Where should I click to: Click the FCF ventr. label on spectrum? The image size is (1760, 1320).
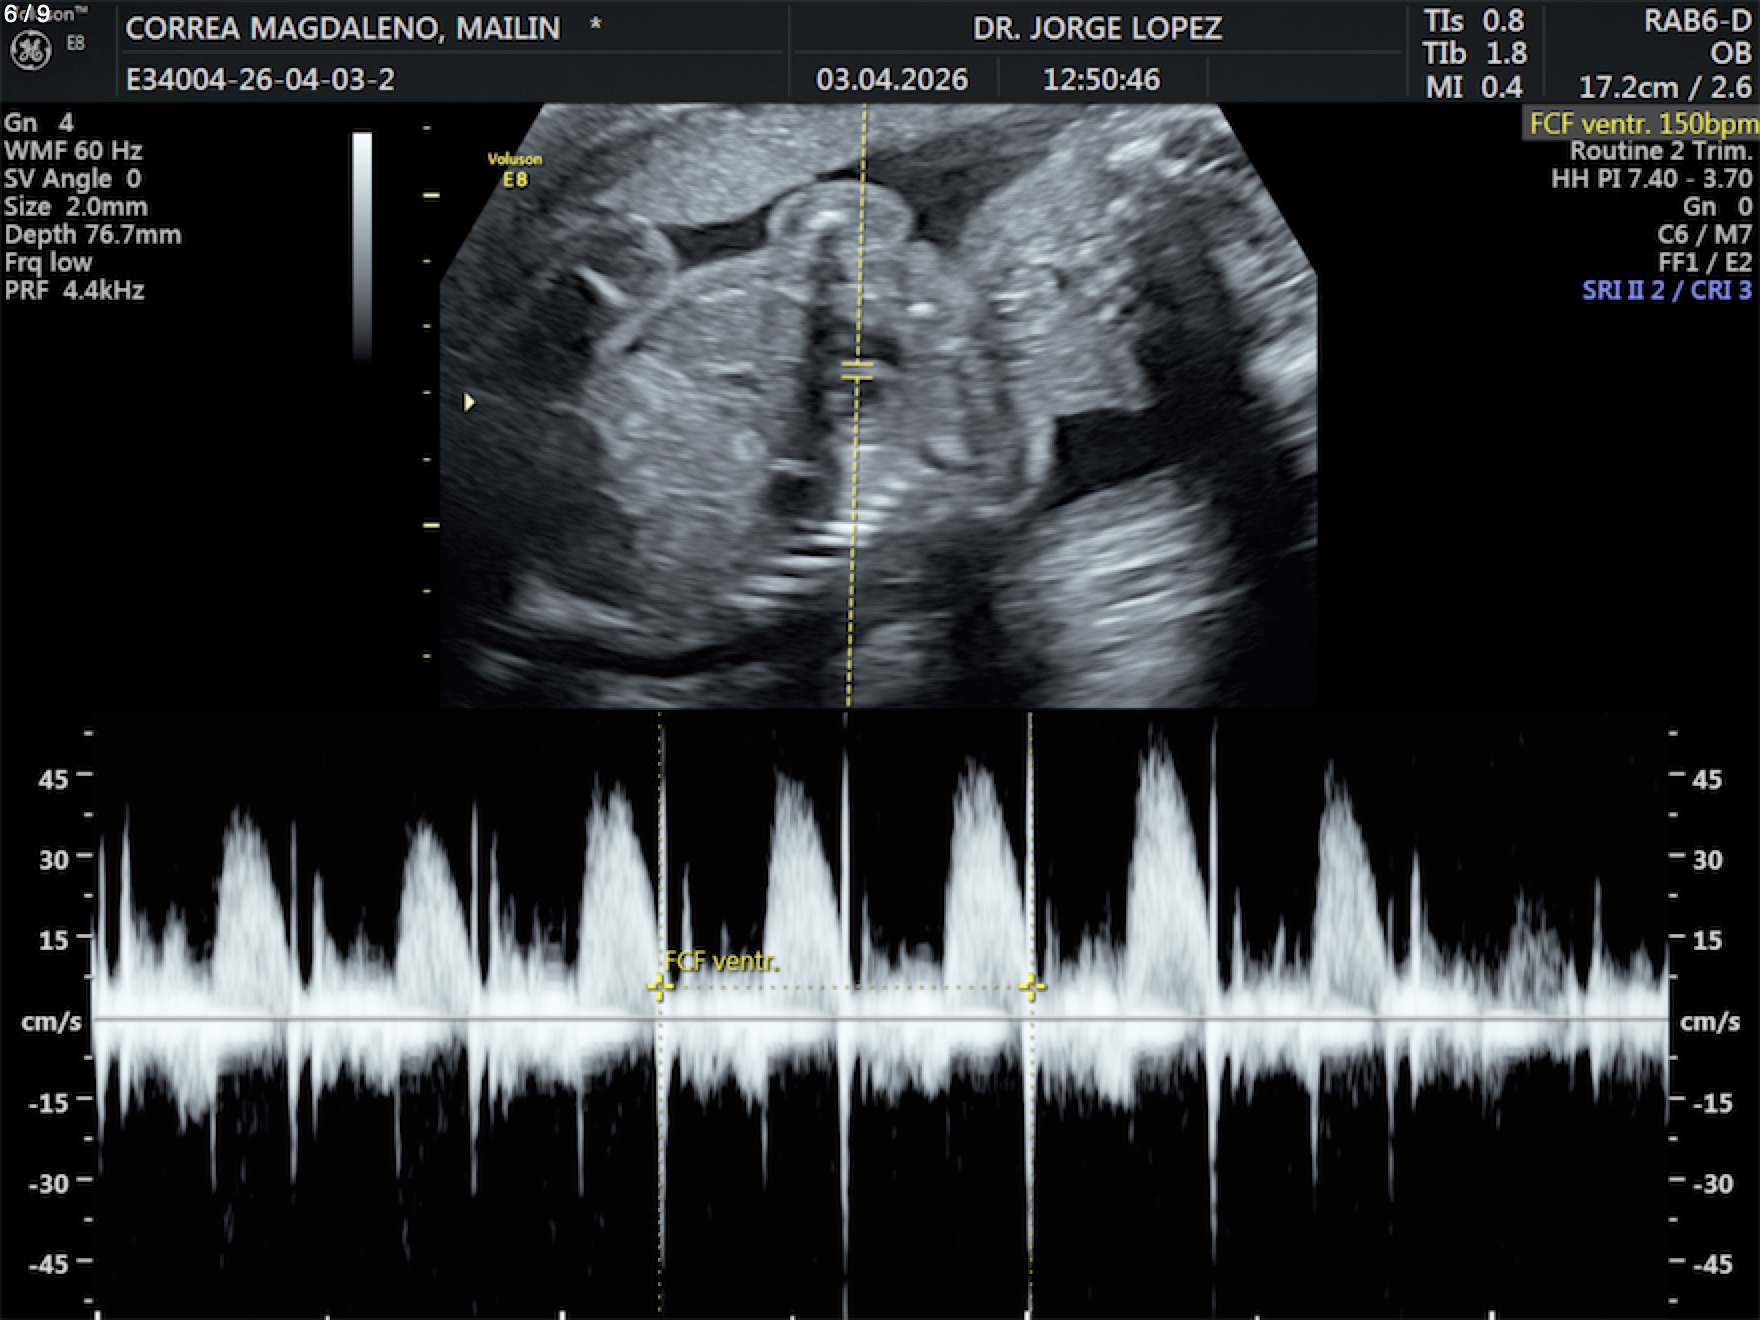pyautogui.click(x=721, y=962)
